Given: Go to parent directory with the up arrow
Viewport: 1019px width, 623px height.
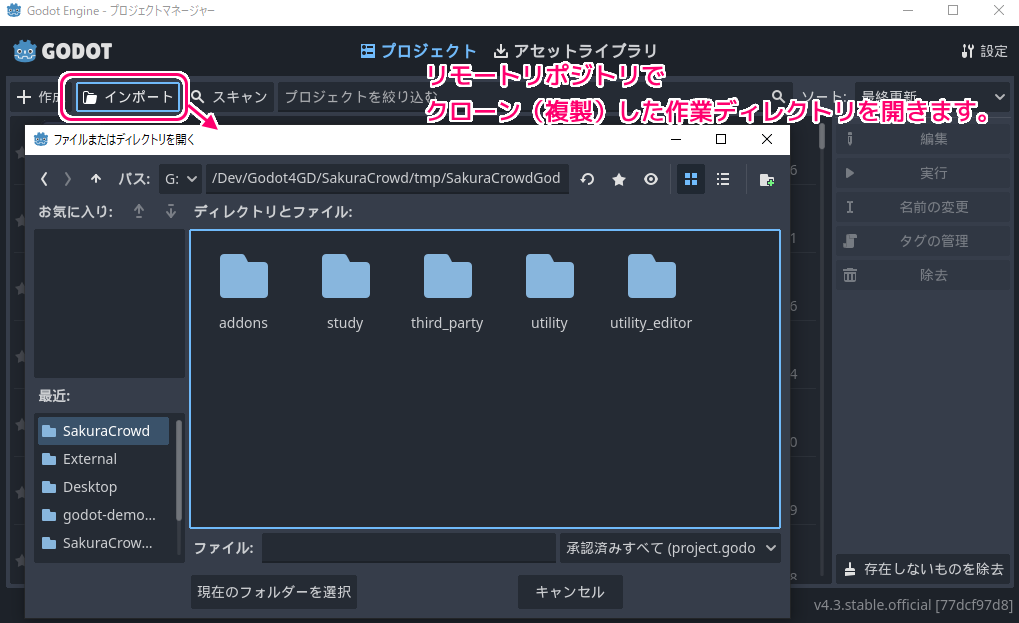Looking at the screenshot, I should pos(96,179).
